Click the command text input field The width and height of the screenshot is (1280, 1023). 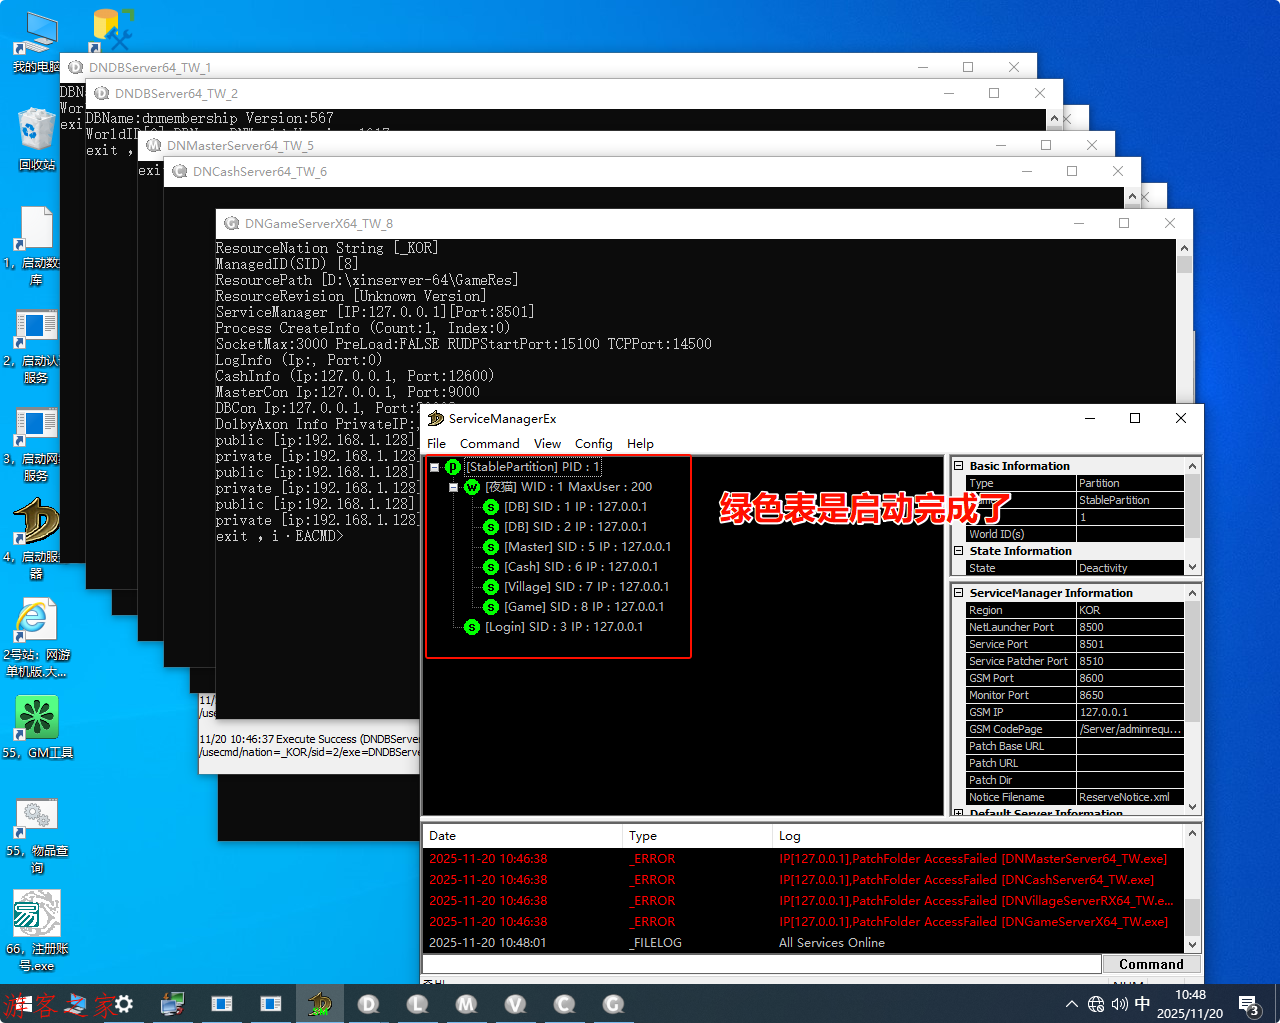761,964
